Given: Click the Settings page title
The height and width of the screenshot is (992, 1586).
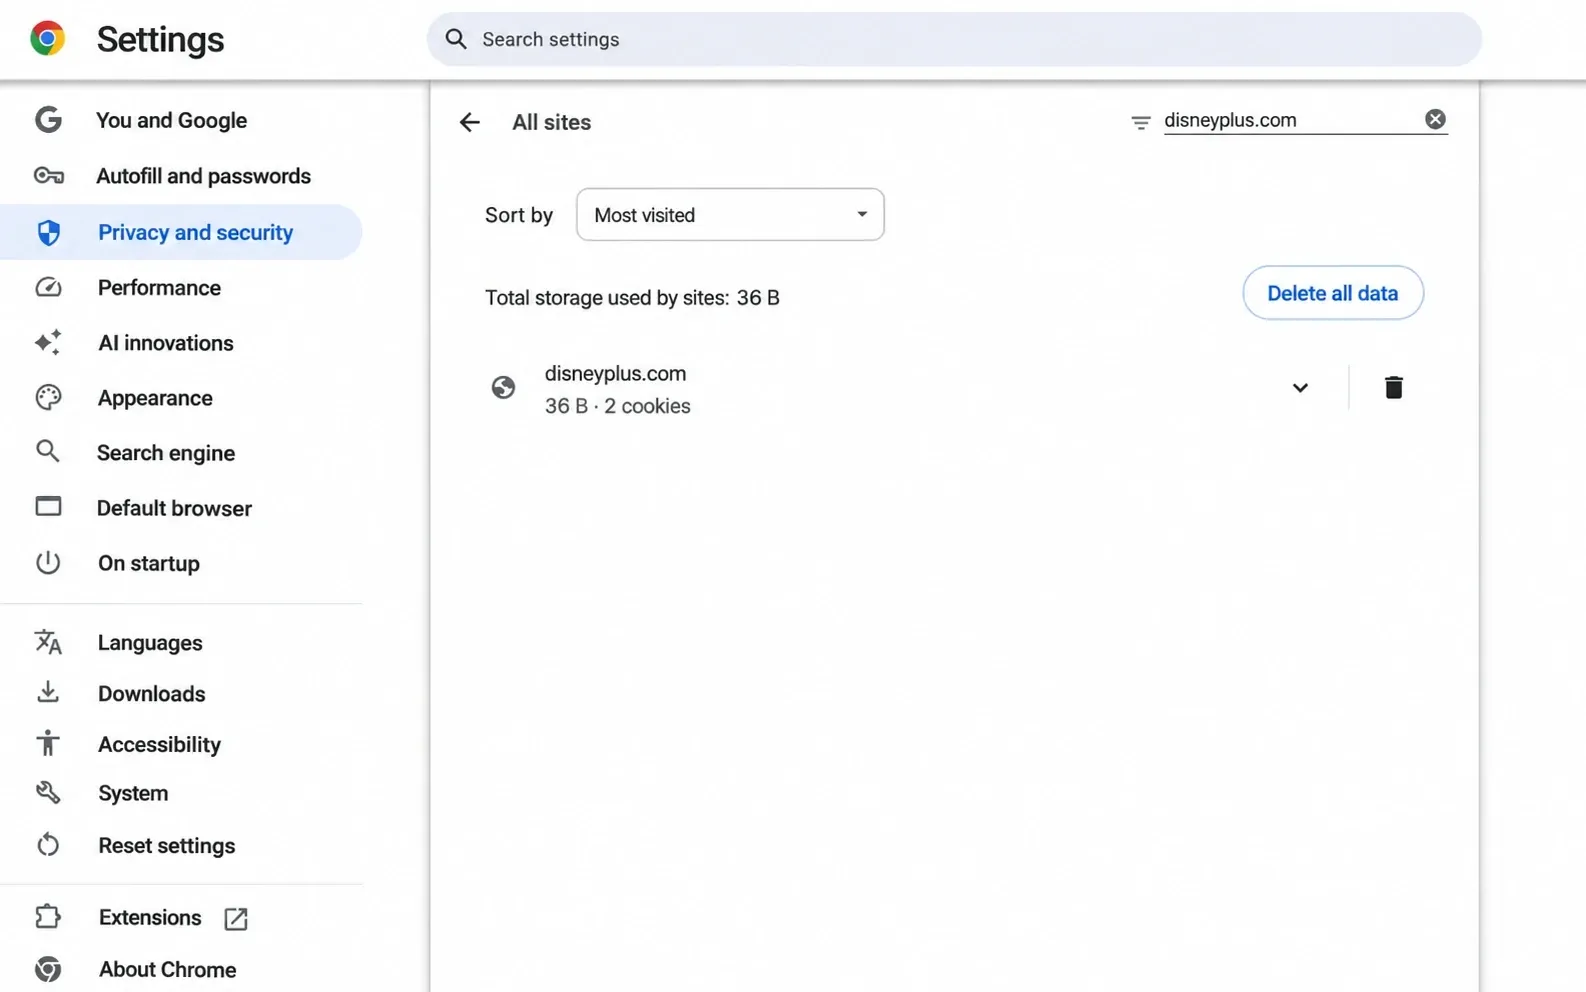Looking at the screenshot, I should click(160, 39).
